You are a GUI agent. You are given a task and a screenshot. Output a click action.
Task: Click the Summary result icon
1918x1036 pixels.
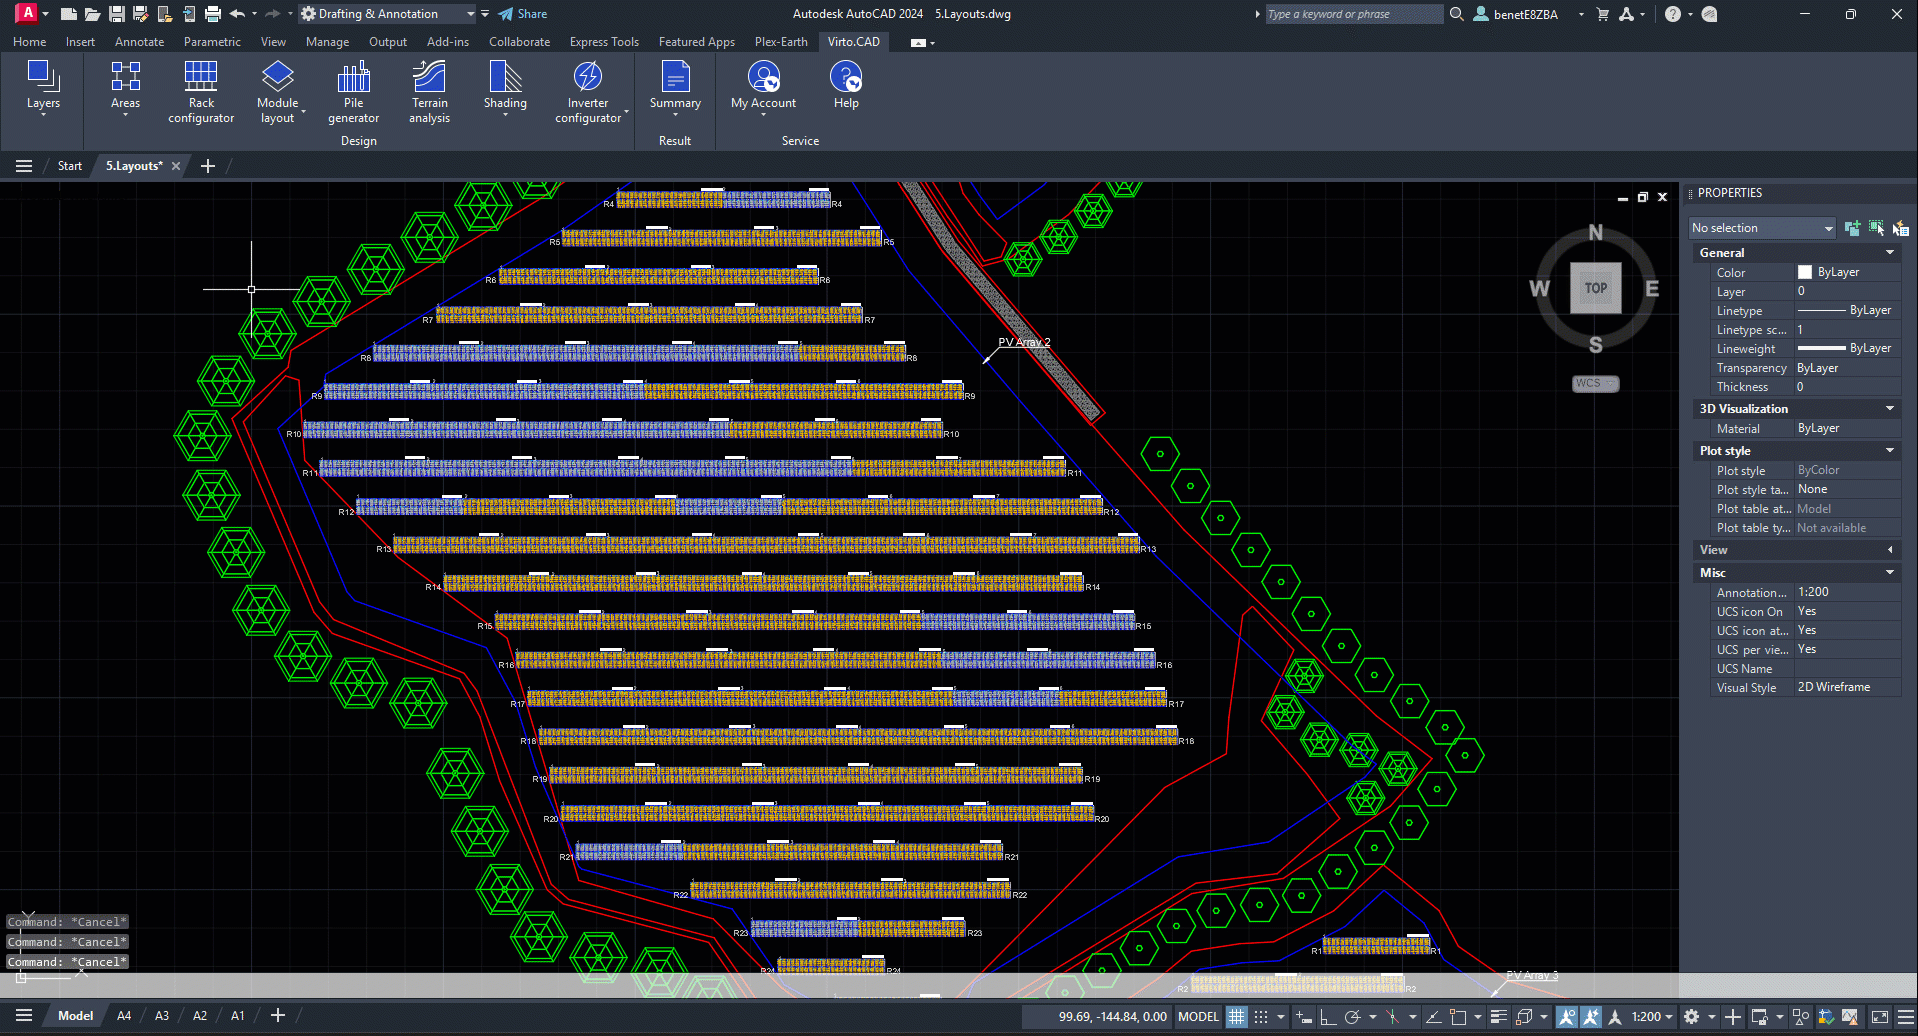[675, 86]
